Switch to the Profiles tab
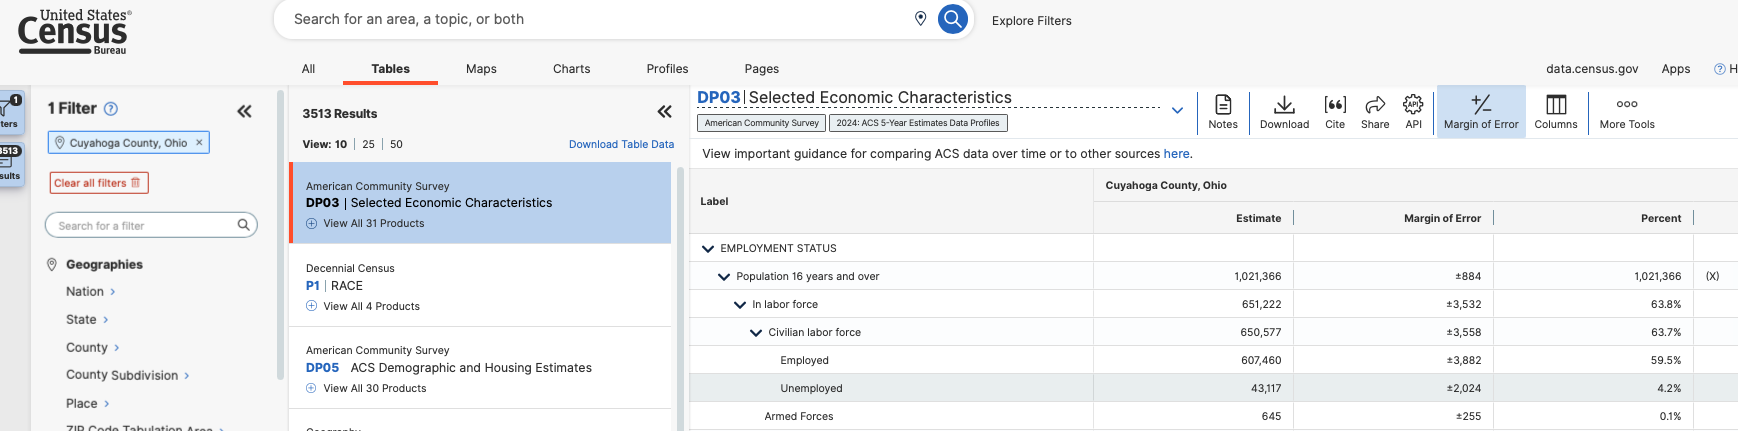1738x431 pixels. (x=667, y=68)
